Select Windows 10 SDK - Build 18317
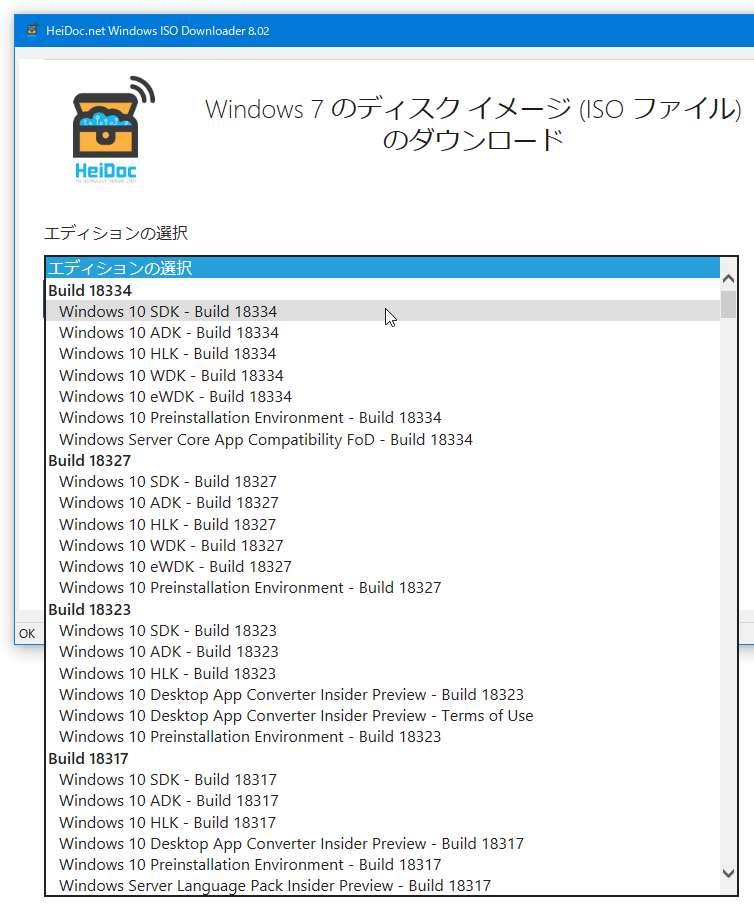The height and width of the screenshot is (912, 754). pyautogui.click(x=383, y=779)
